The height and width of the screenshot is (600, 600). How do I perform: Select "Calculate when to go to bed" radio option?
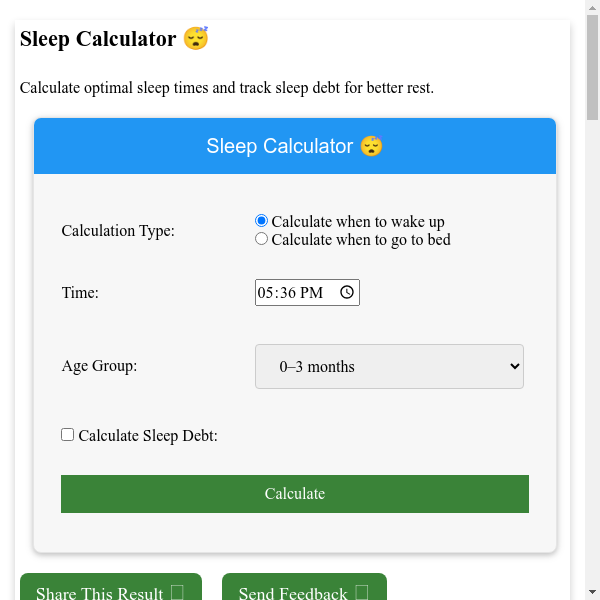pos(262,239)
